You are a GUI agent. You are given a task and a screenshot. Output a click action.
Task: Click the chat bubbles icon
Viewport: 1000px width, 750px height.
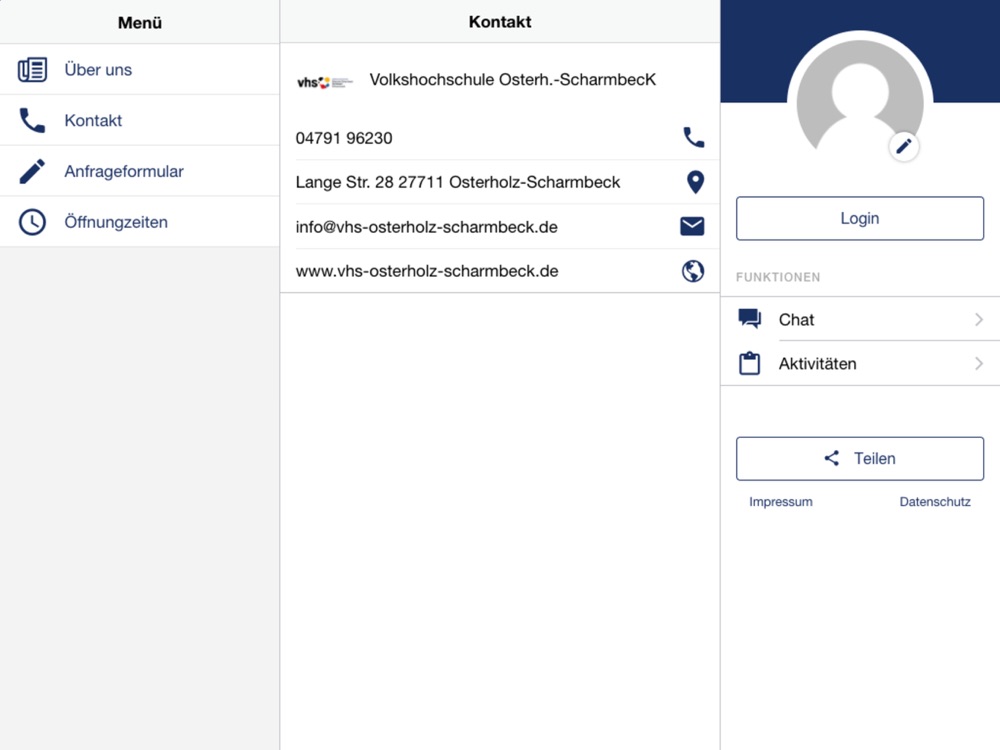pos(750,319)
